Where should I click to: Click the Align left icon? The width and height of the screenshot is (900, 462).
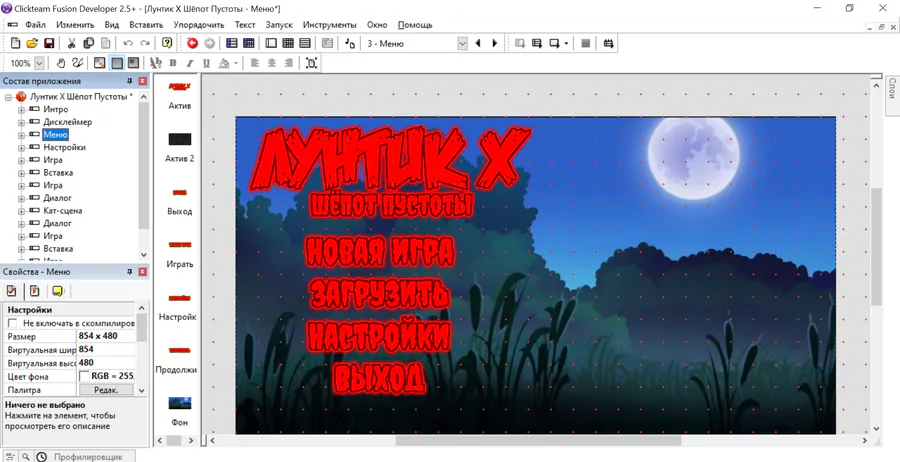[255, 63]
